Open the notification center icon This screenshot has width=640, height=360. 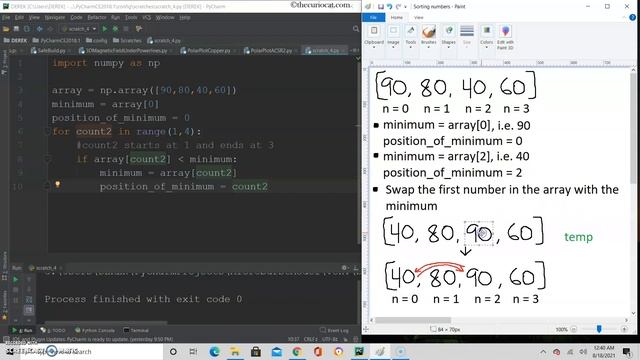tap(627, 351)
